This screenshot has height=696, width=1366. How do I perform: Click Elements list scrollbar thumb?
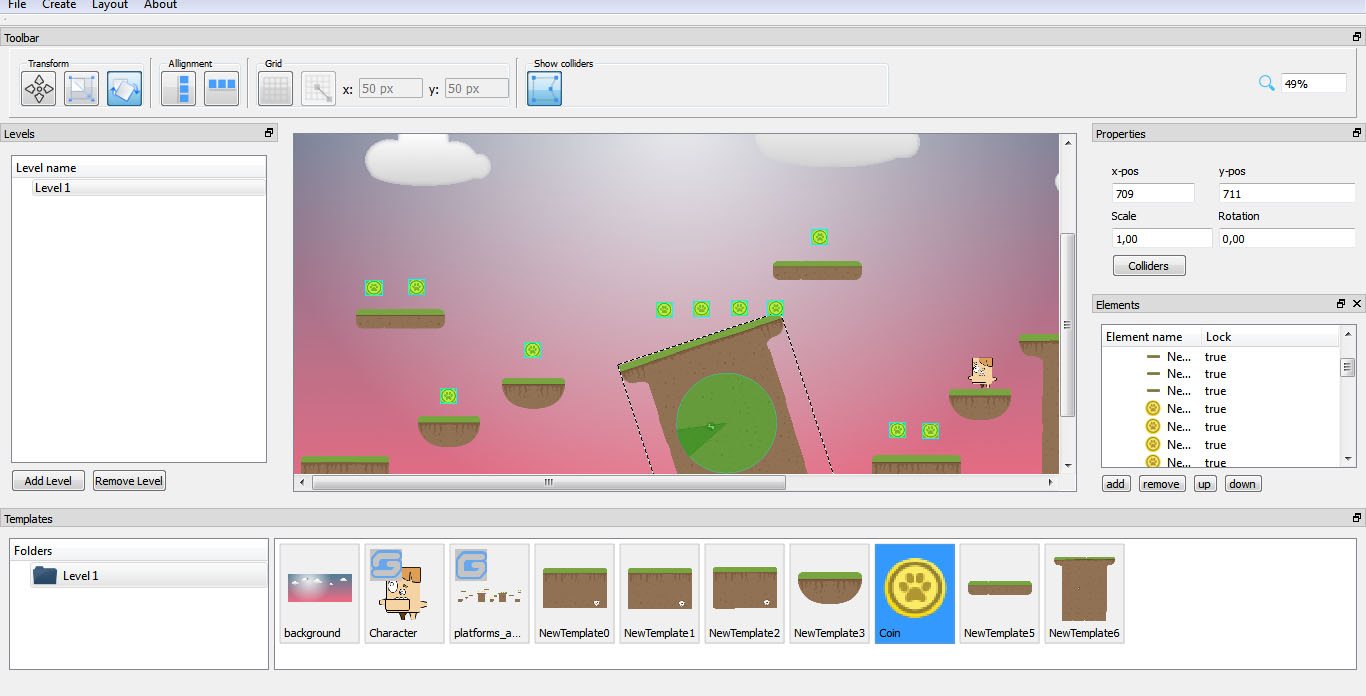click(x=1347, y=367)
